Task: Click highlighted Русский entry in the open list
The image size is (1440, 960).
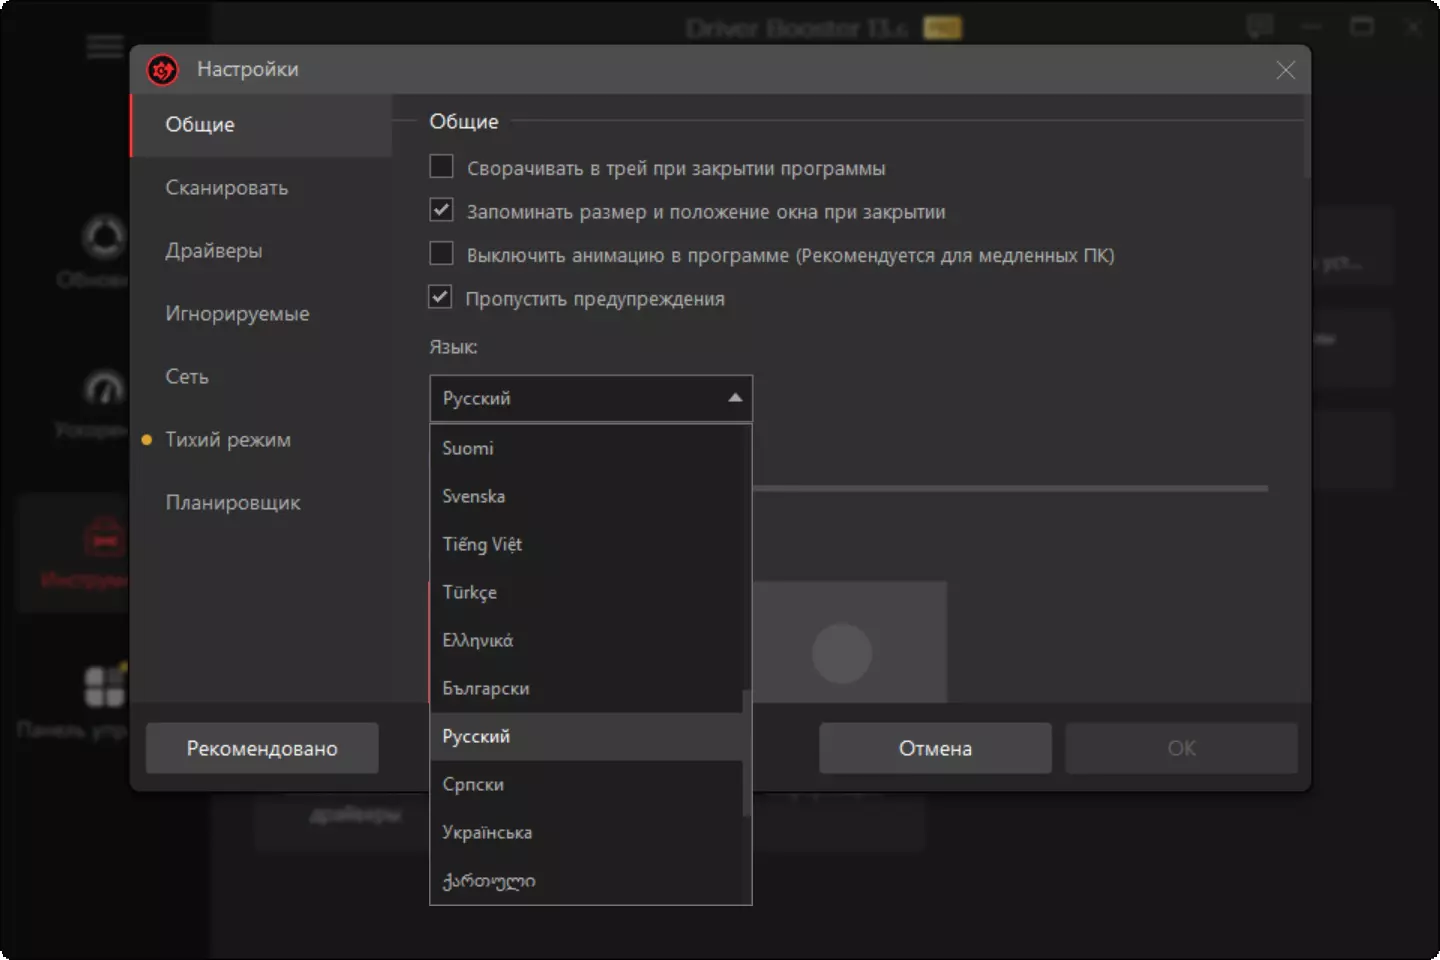Action: pos(586,736)
